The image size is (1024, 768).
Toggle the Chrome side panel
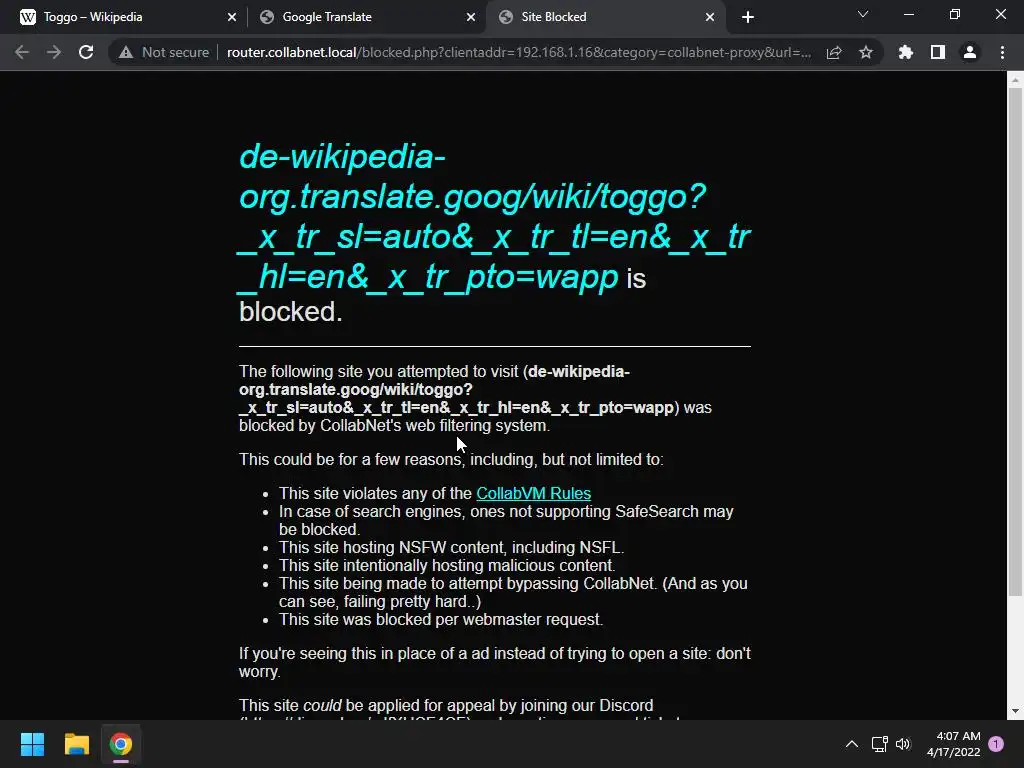click(938, 52)
